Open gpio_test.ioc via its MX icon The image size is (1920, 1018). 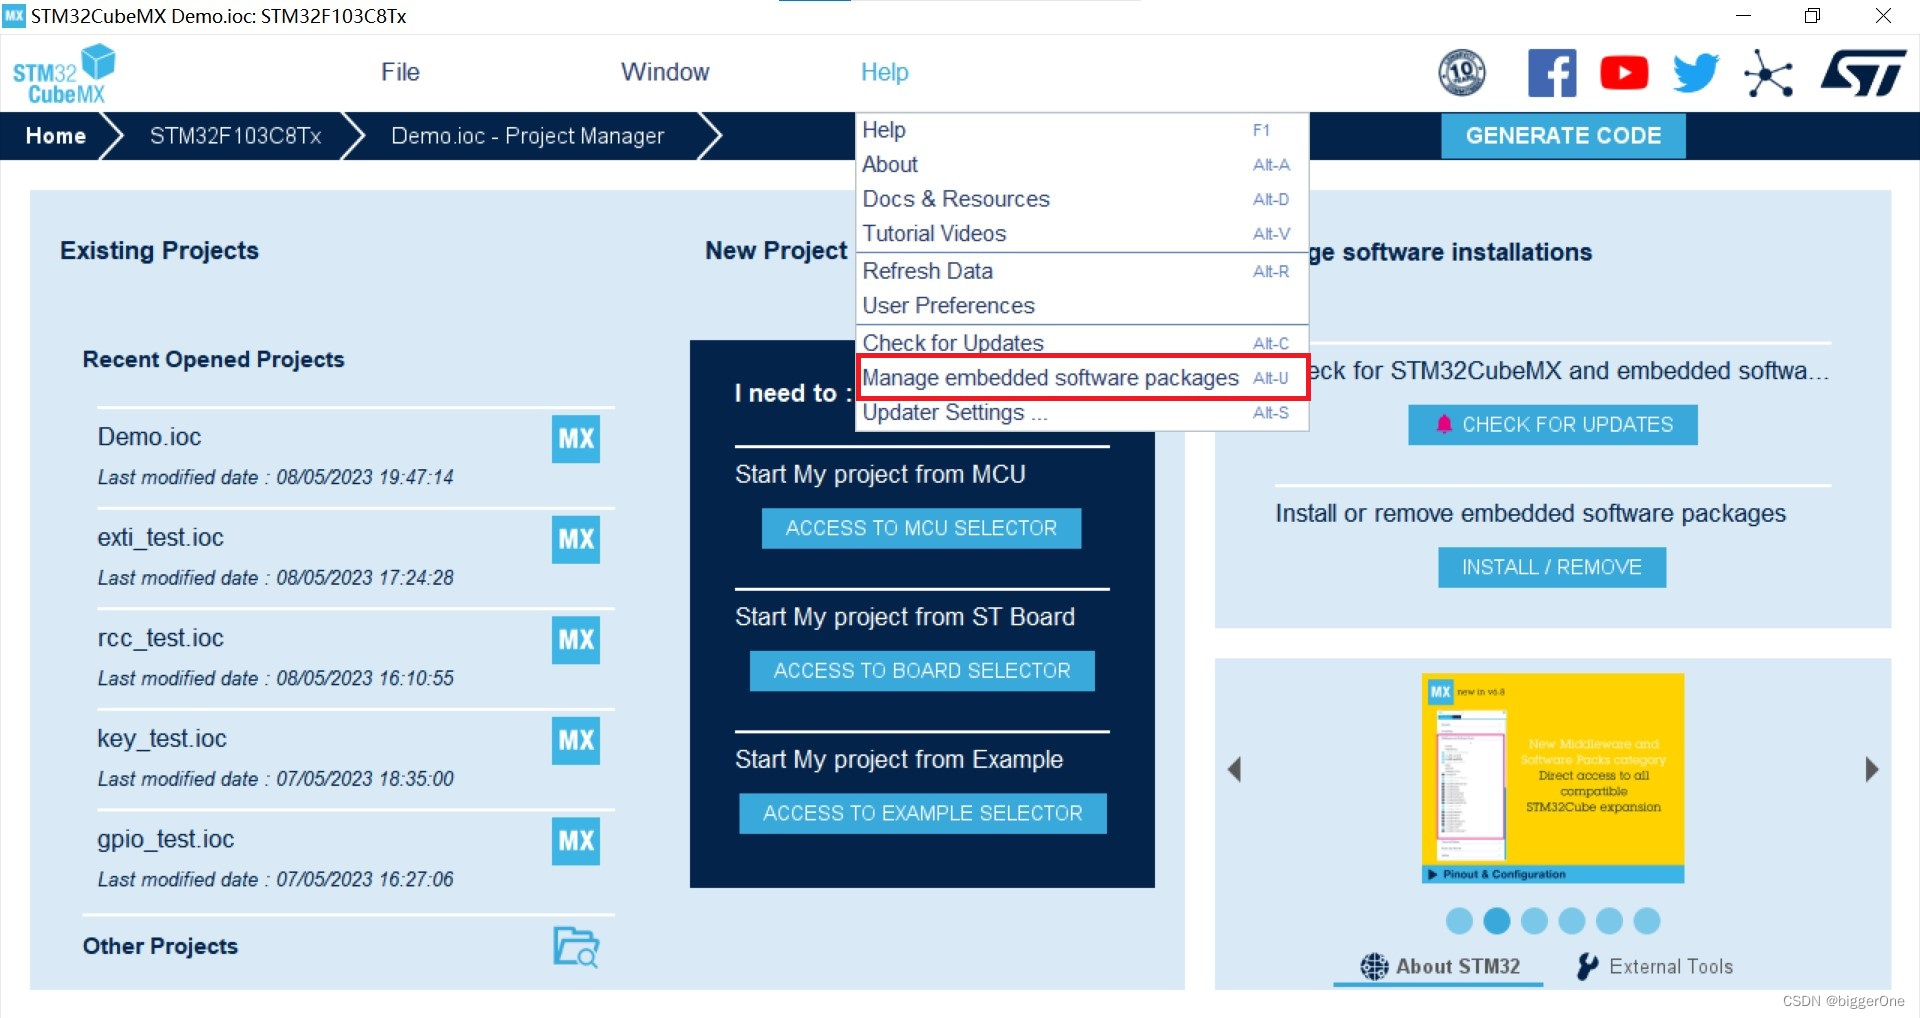[x=576, y=841]
